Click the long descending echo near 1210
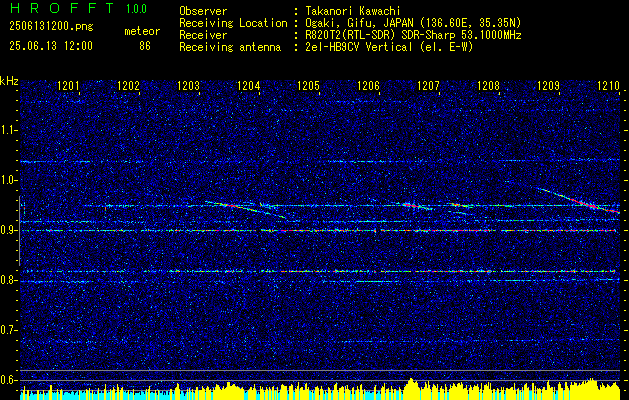629x400 pixels. (578, 200)
